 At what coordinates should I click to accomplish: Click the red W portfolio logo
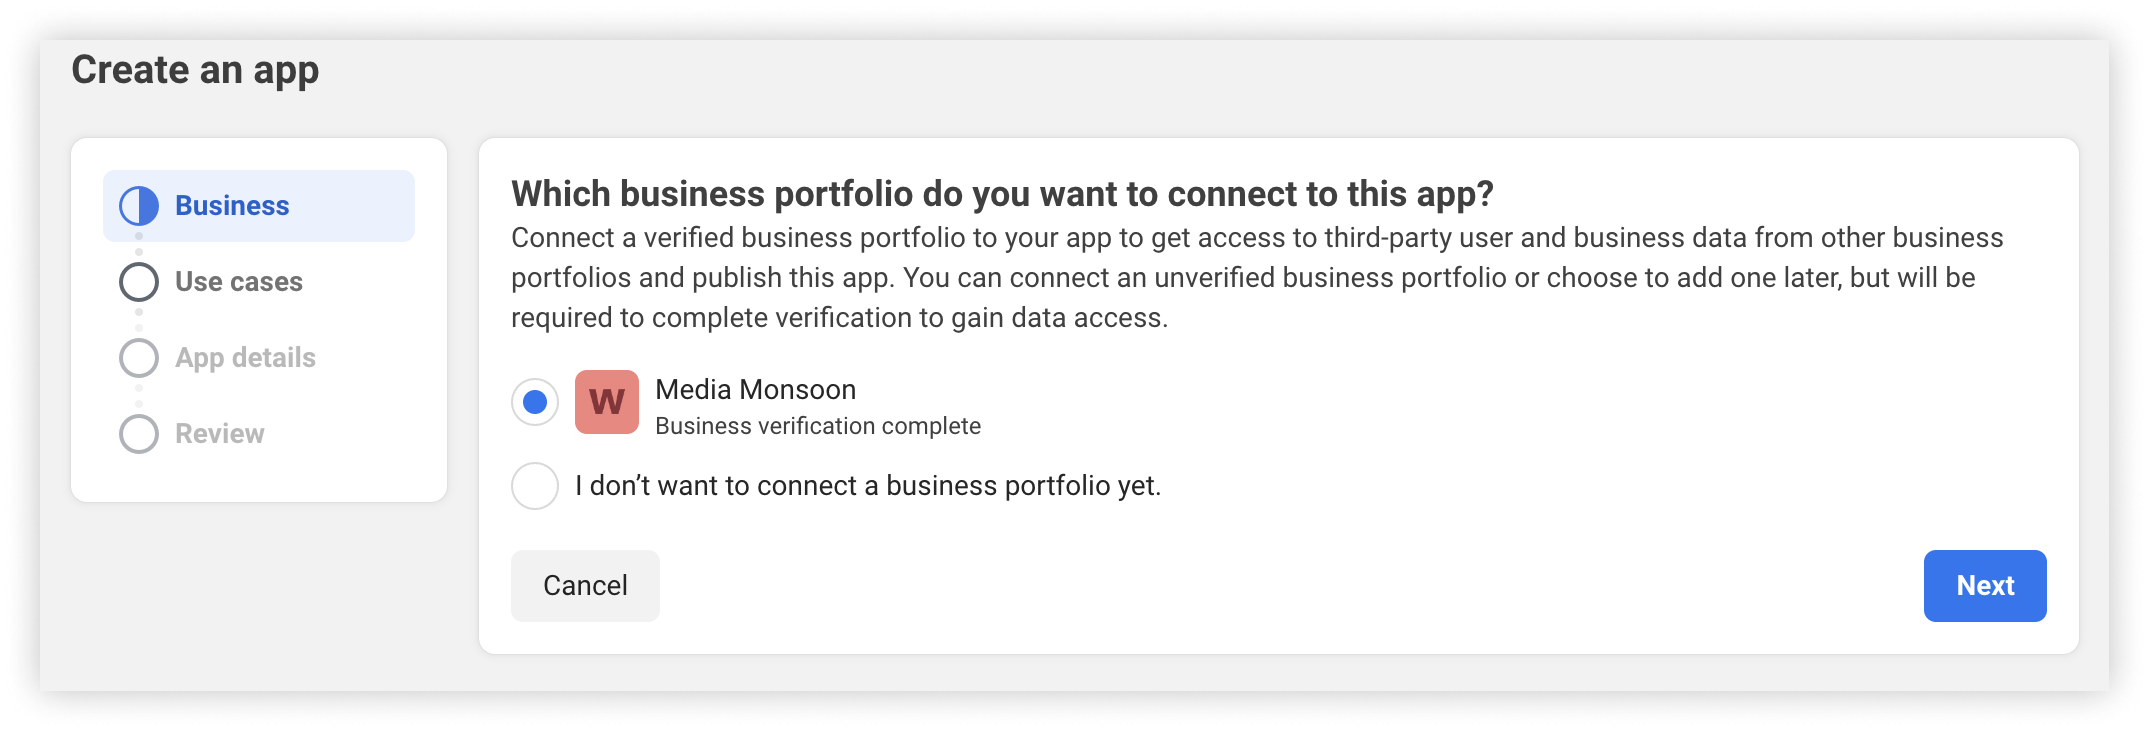[606, 402]
